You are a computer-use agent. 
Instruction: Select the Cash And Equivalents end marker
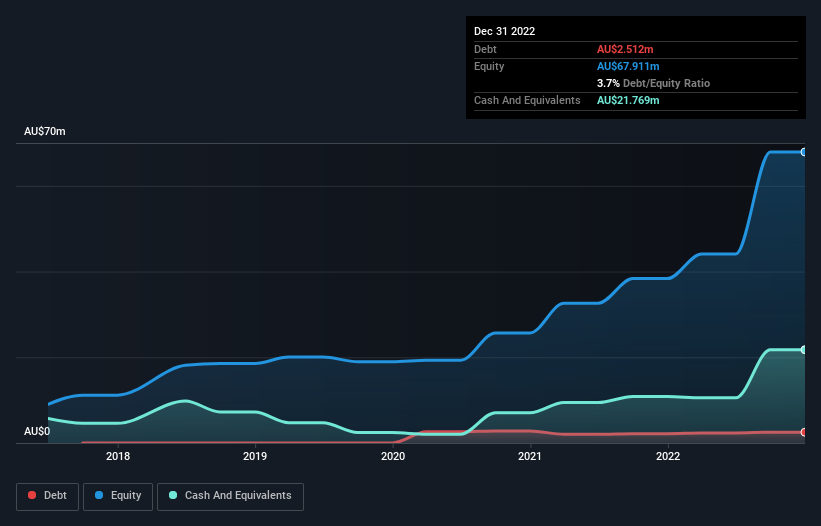coord(804,350)
